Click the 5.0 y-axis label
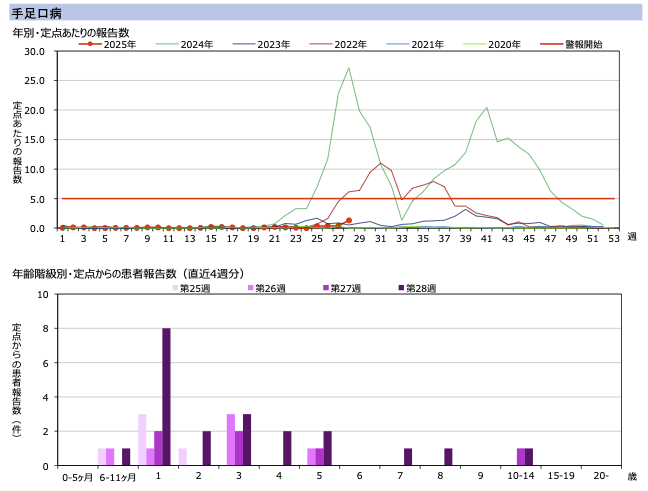 click(x=37, y=199)
